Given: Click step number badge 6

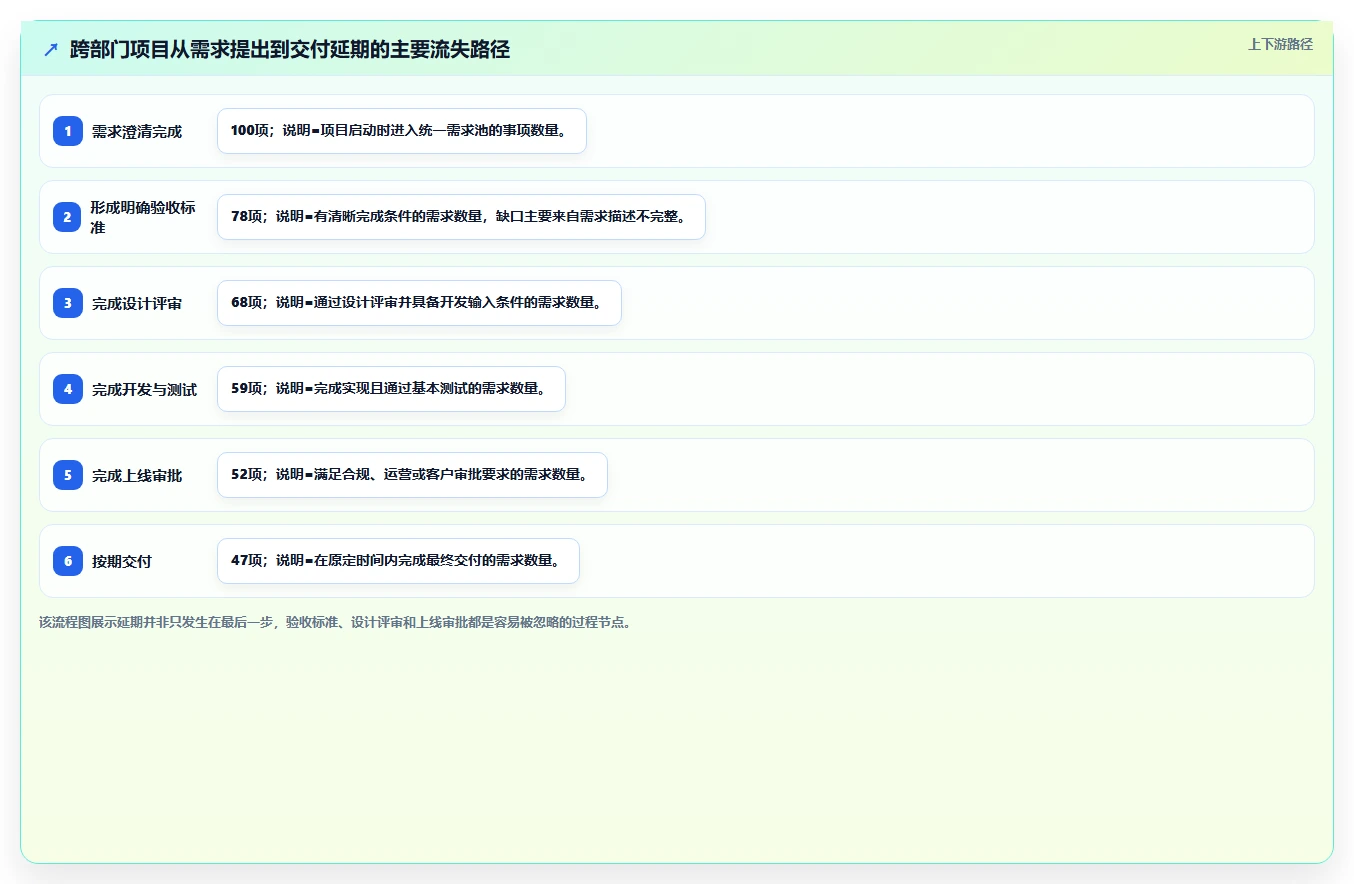Looking at the screenshot, I should click(x=68, y=561).
